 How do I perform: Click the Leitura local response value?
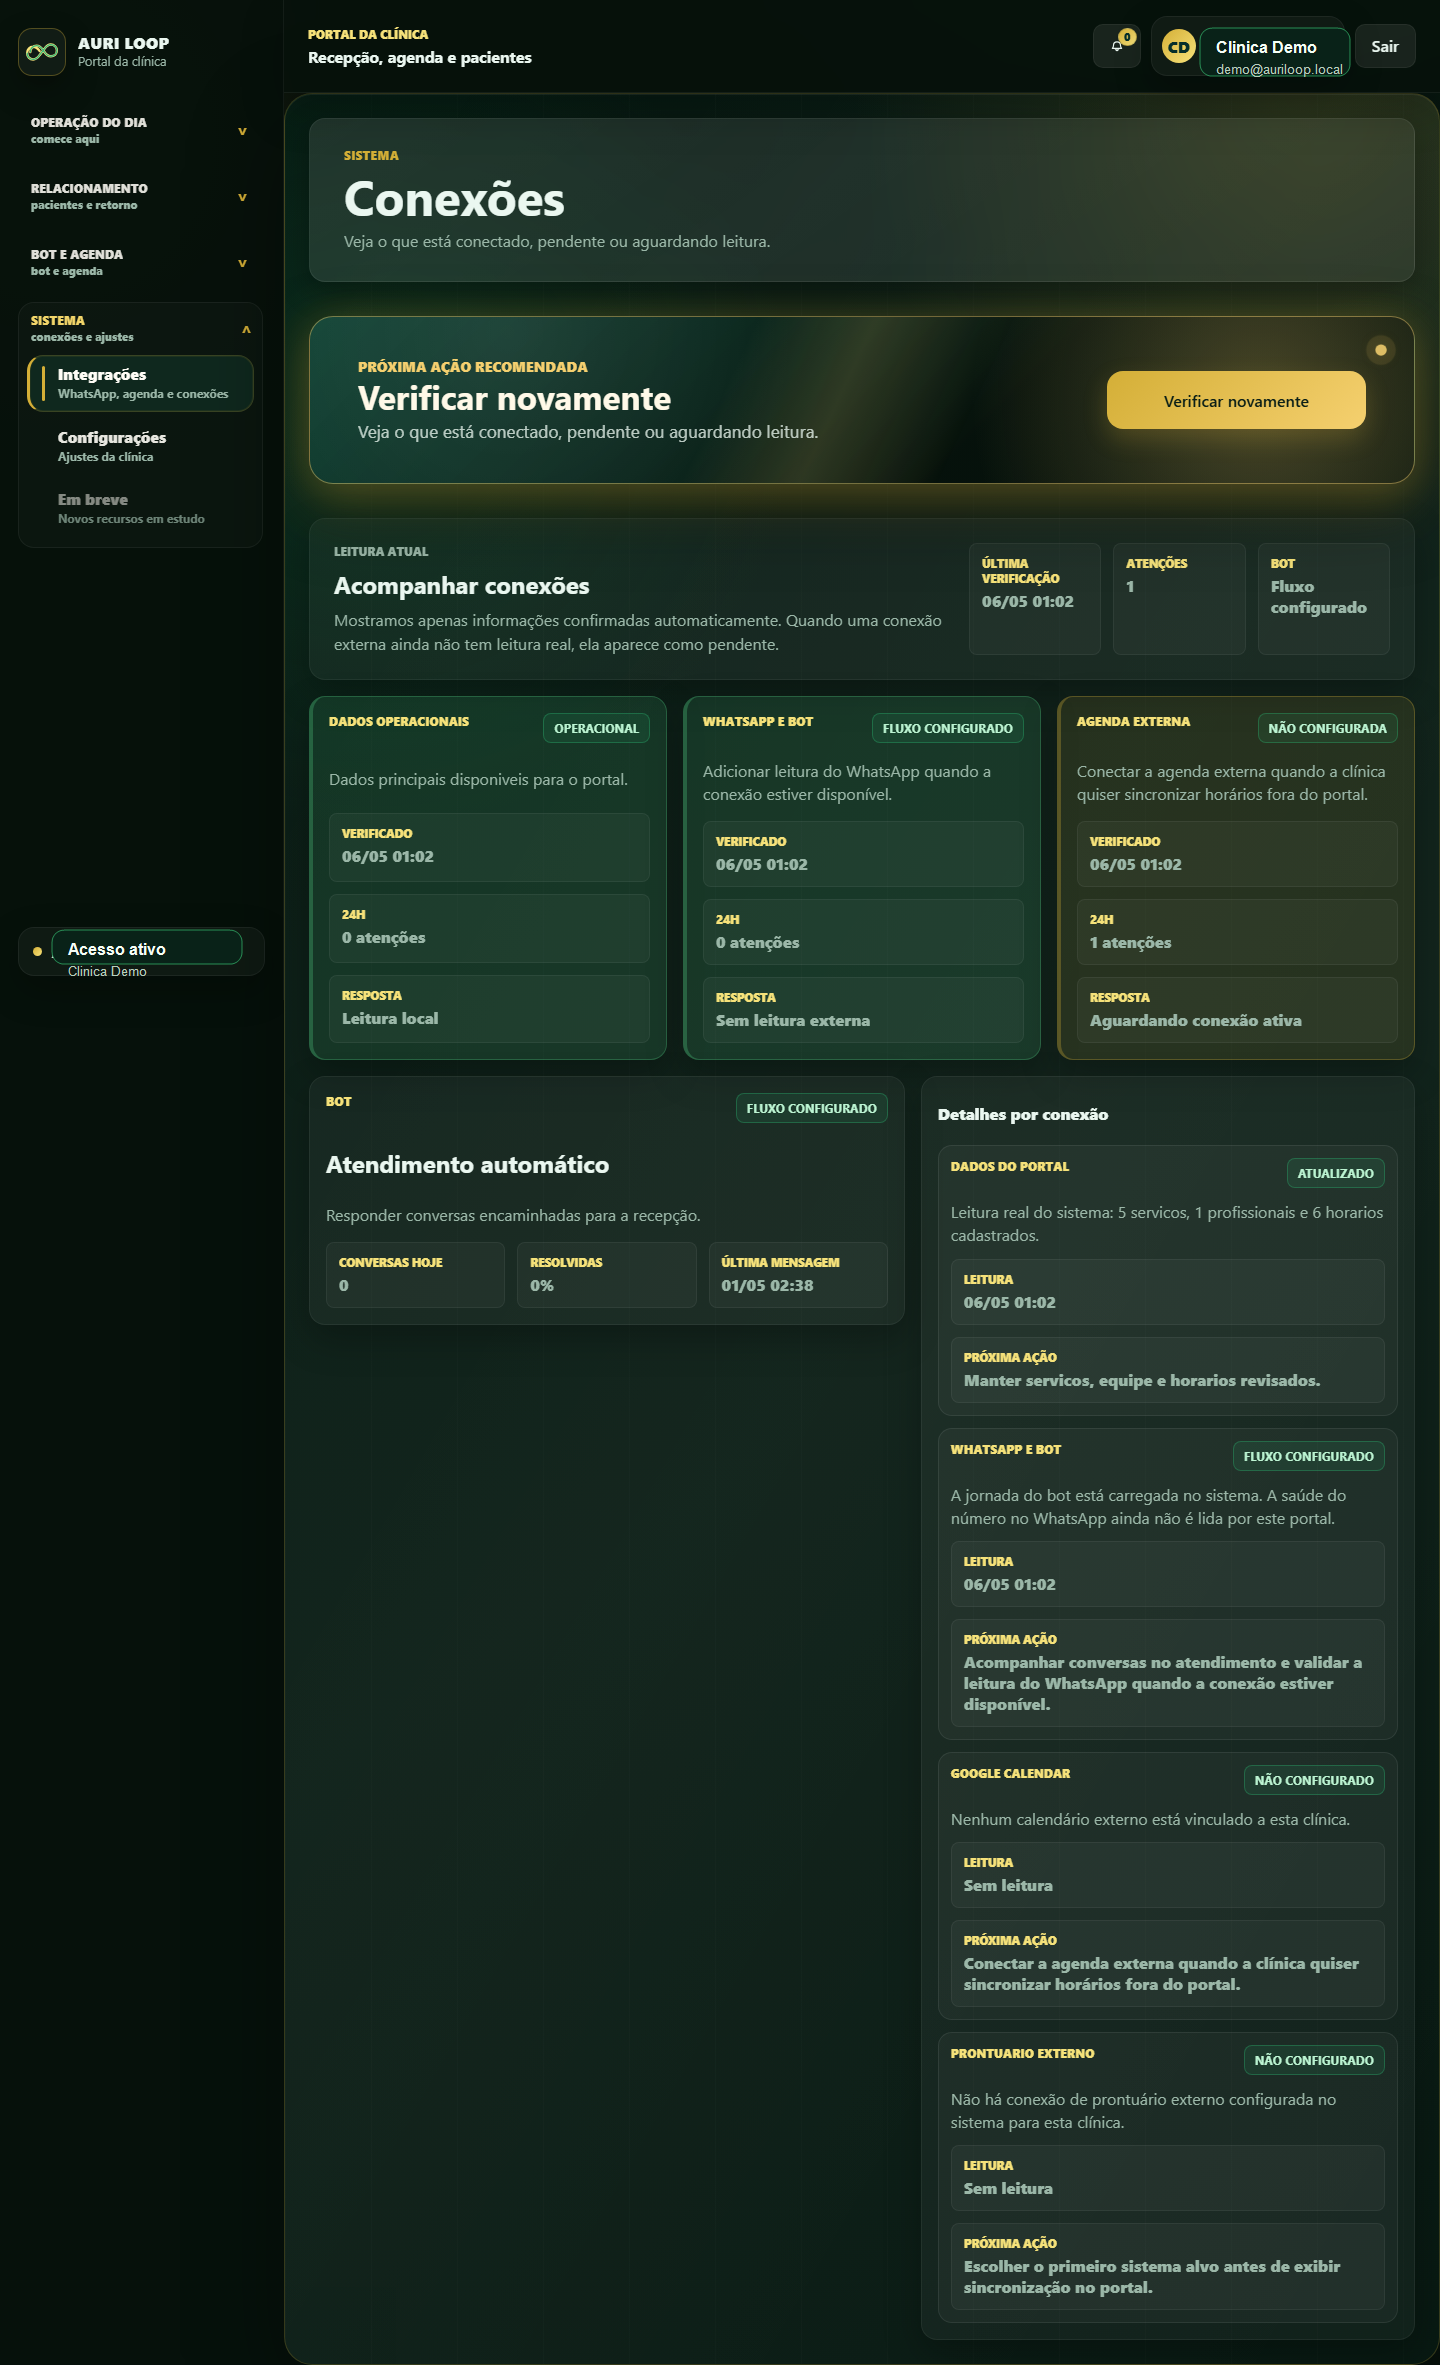pyautogui.click(x=390, y=1018)
